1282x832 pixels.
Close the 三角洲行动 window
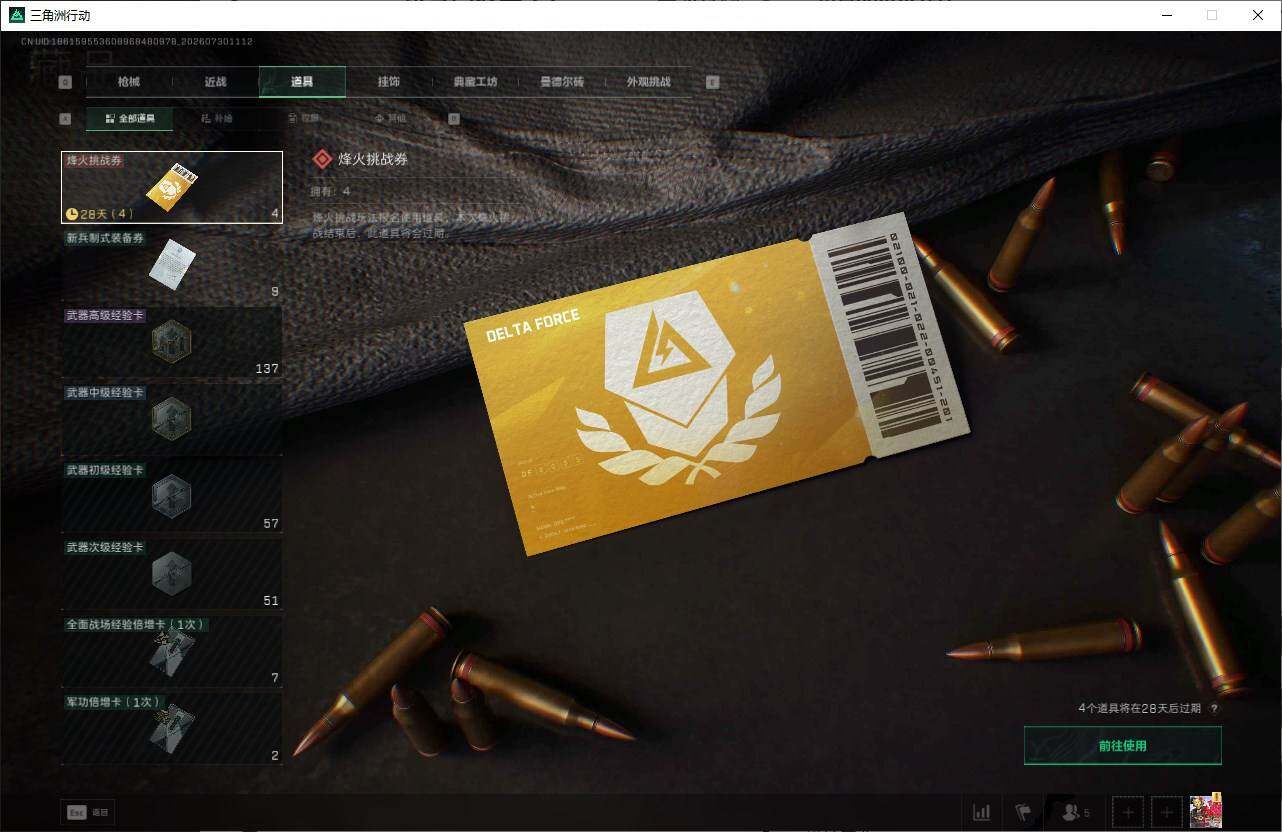click(x=1258, y=15)
